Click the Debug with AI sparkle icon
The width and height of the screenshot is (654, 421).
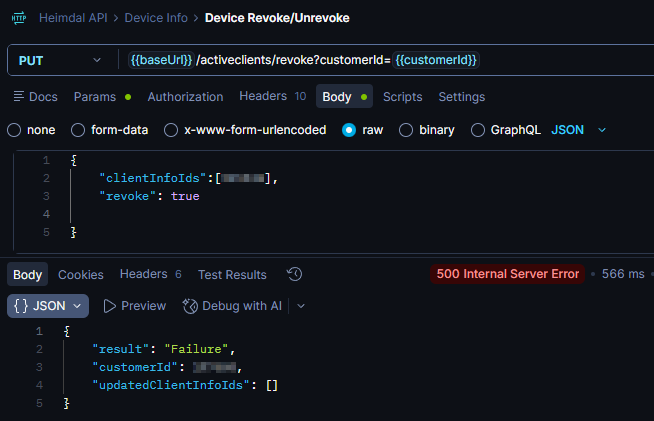(x=190, y=306)
